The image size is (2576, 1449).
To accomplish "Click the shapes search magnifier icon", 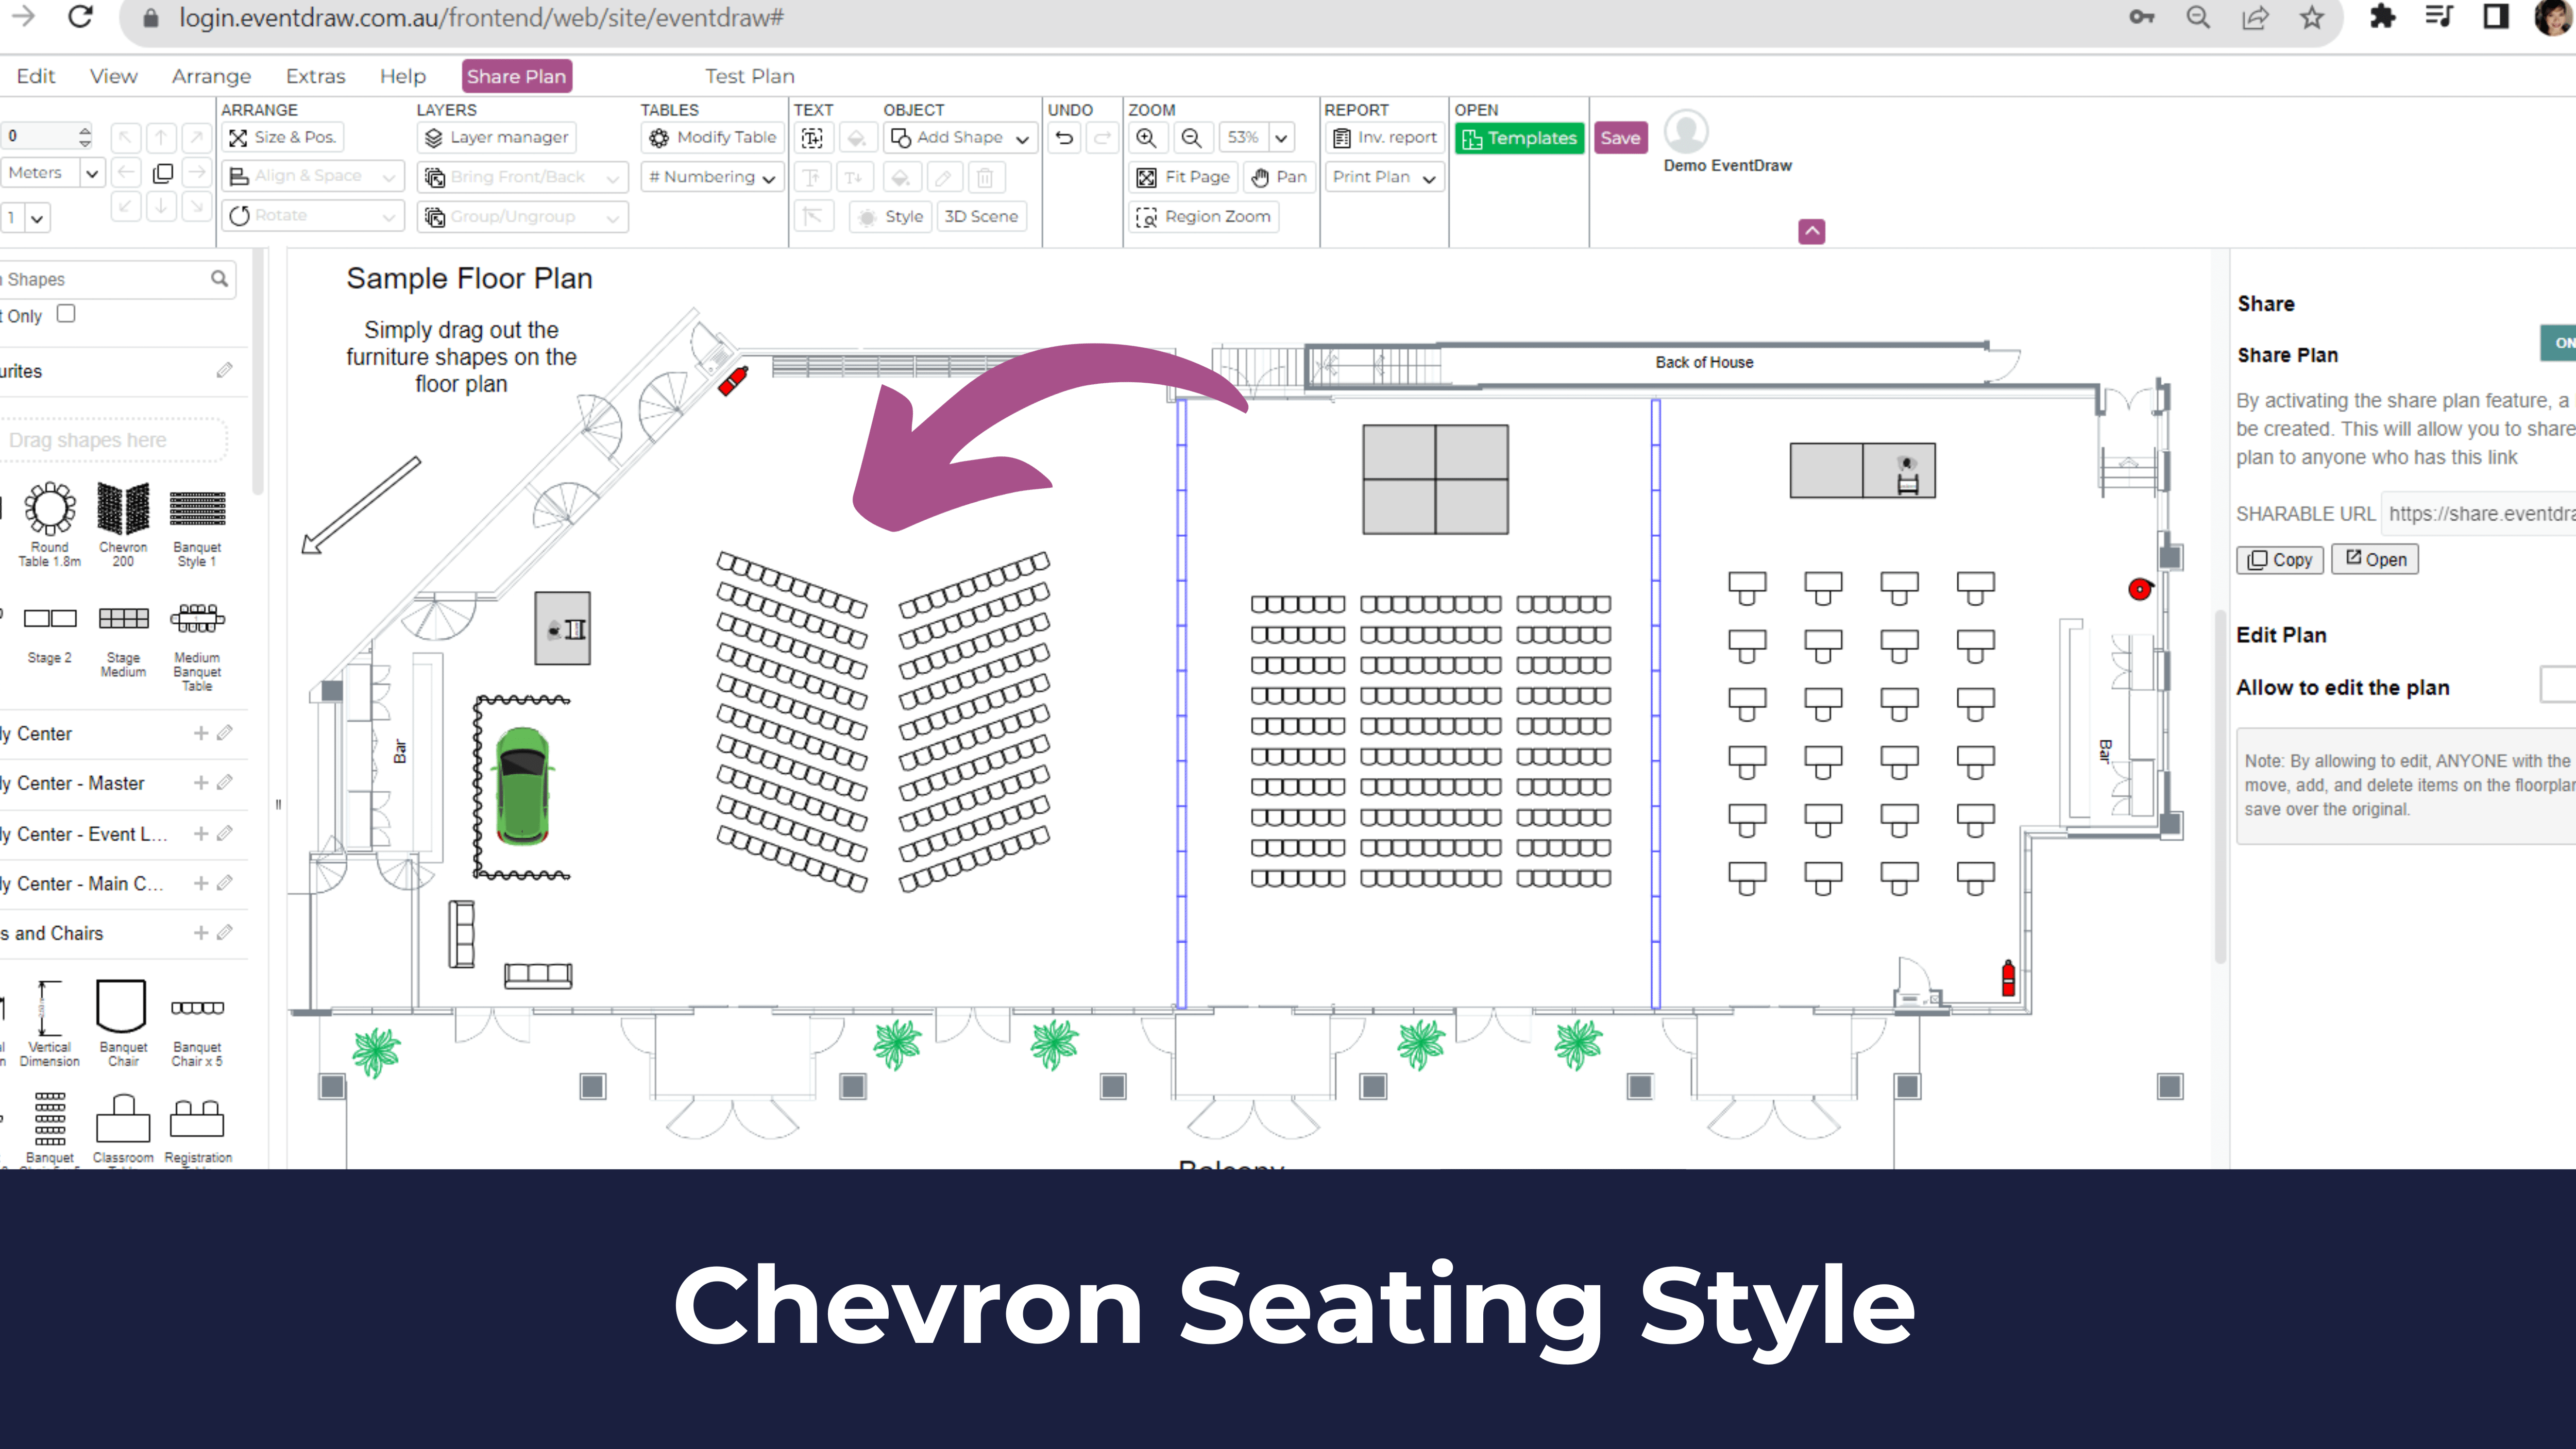I will point(219,279).
